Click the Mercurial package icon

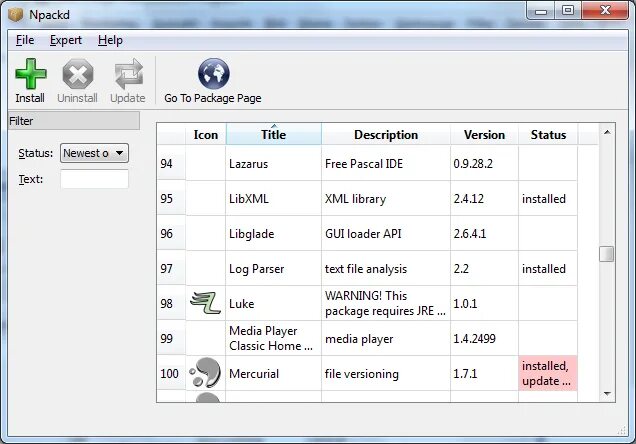coord(205,373)
